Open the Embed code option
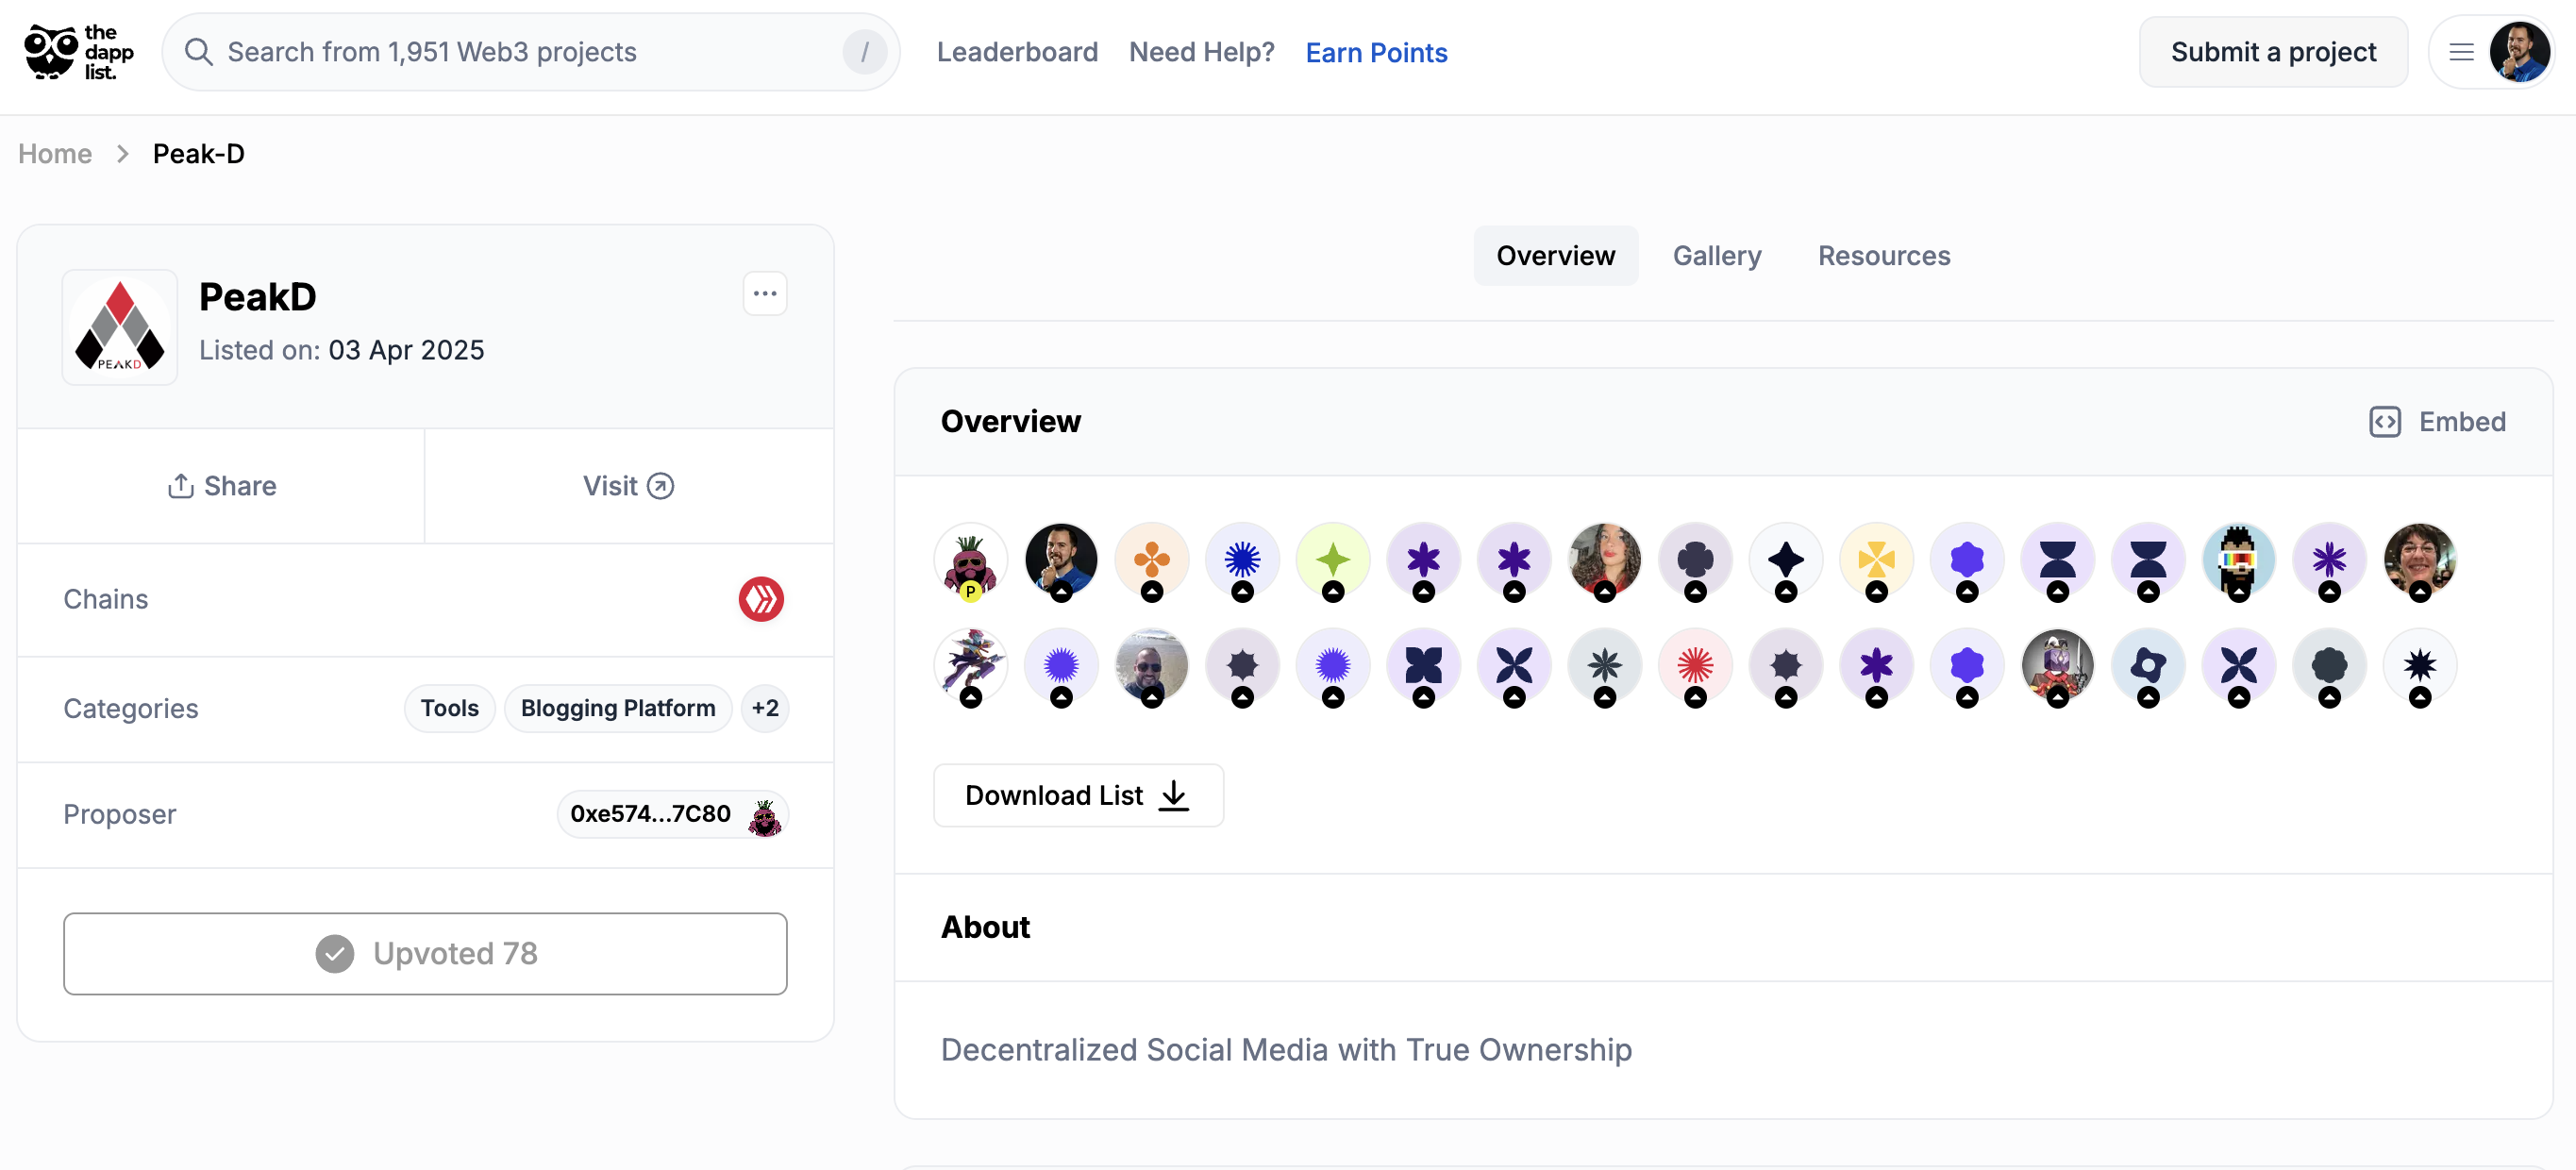Viewport: 2576px width, 1170px height. [2438, 422]
